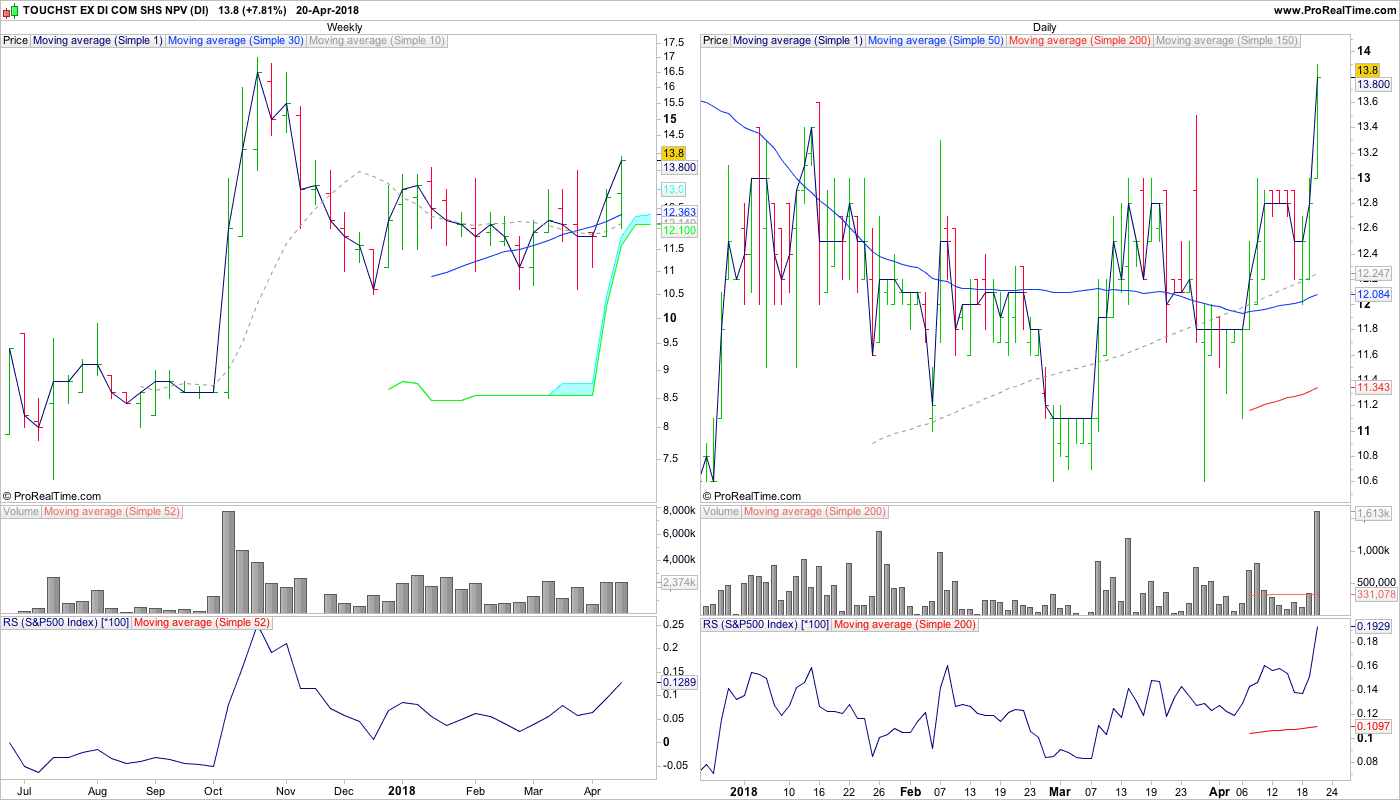This screenshot has width=1400, height=800.
Task: Open greyed Moving average (Simple 150) label
Action: pos(1227,41)
